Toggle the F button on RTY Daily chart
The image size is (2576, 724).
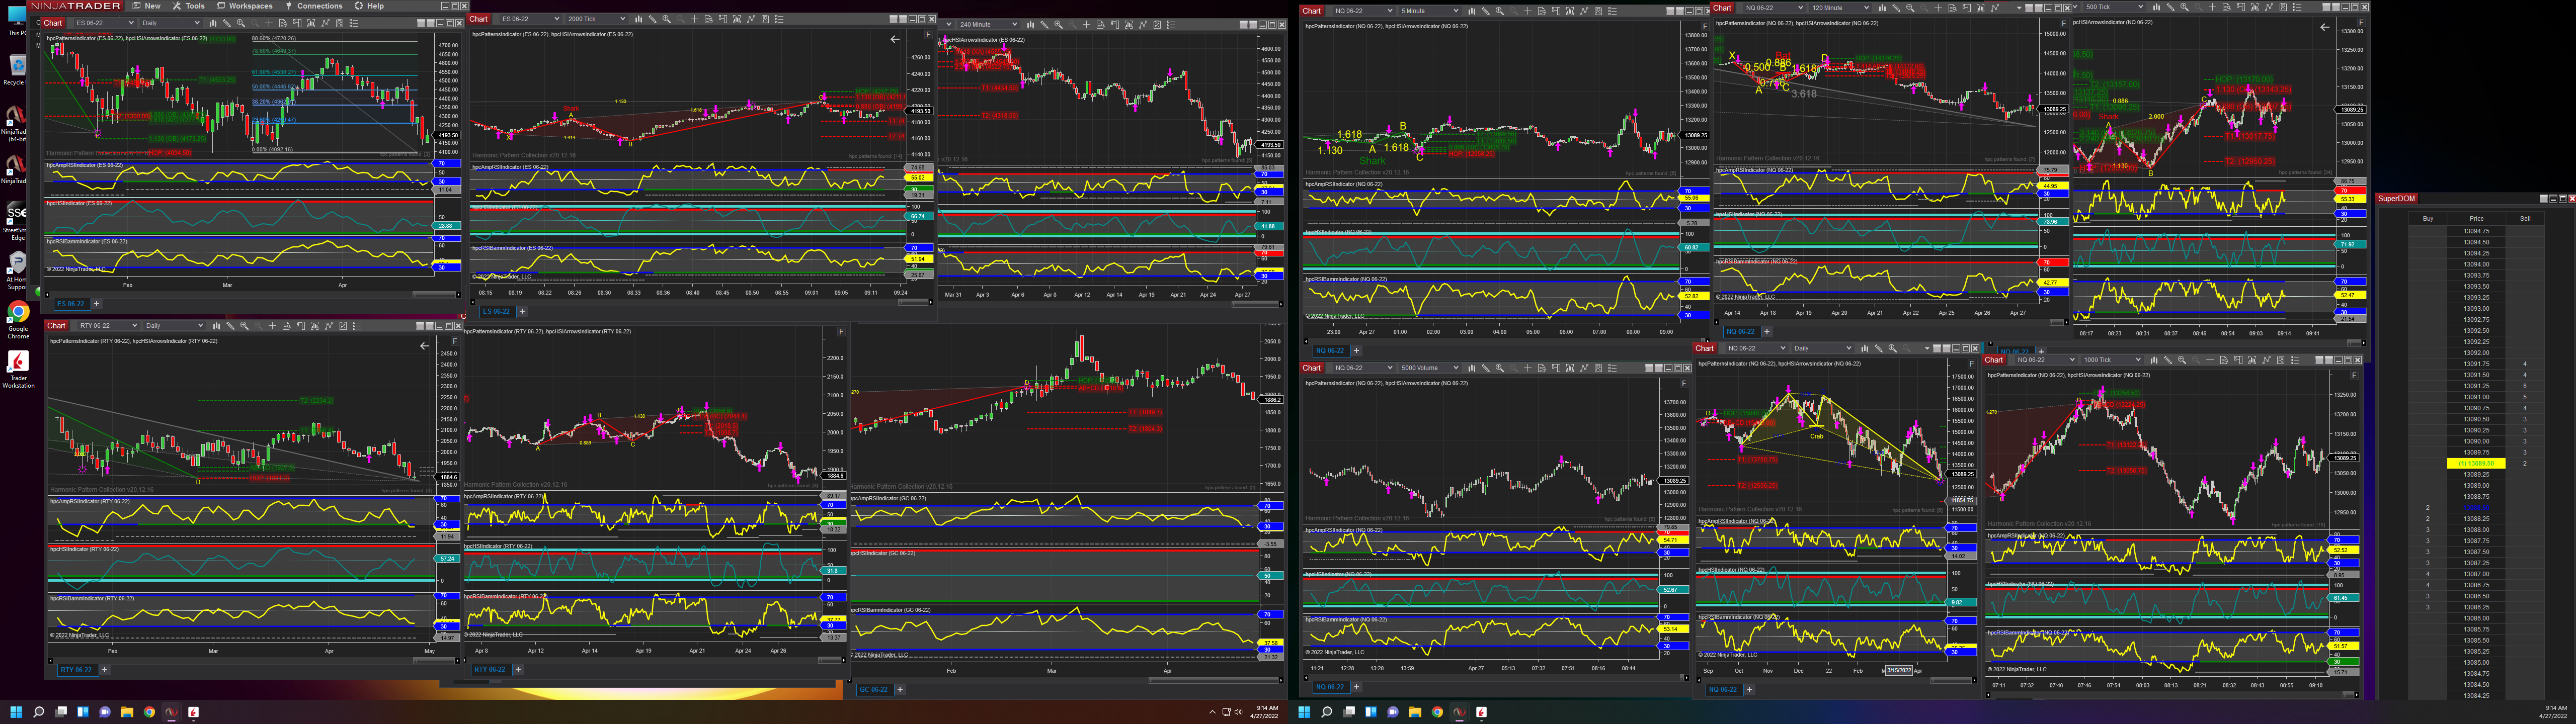point(455,342)
